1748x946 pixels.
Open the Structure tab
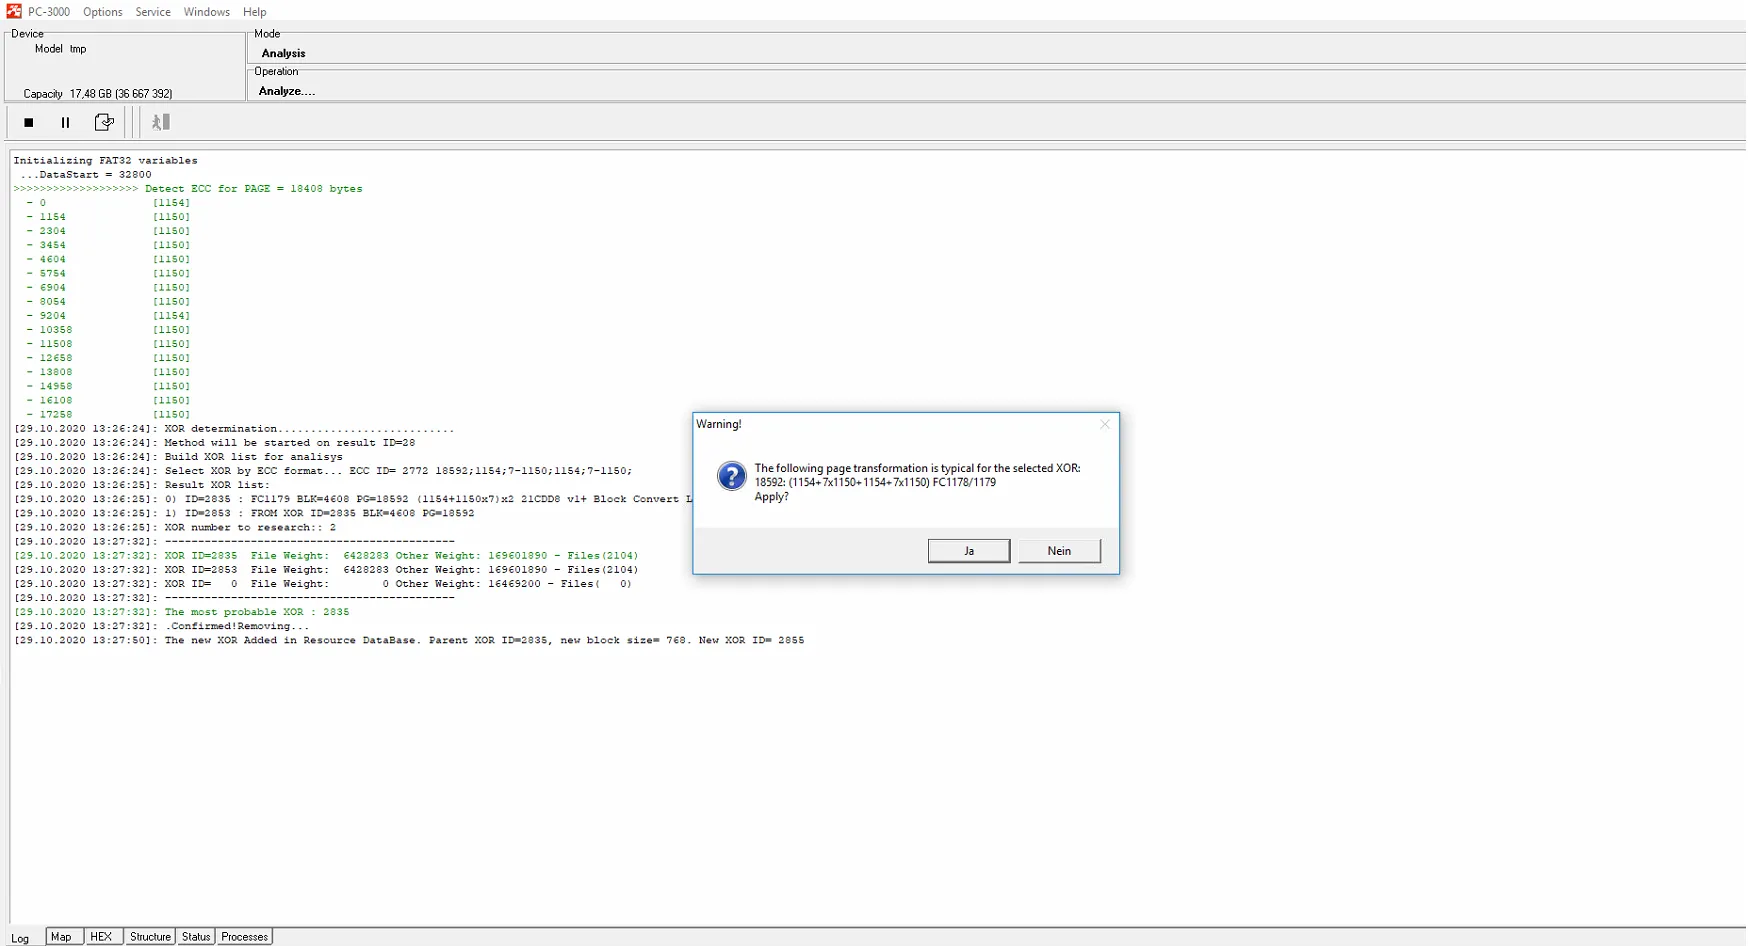pyautogui.click(x=150, y=937)
